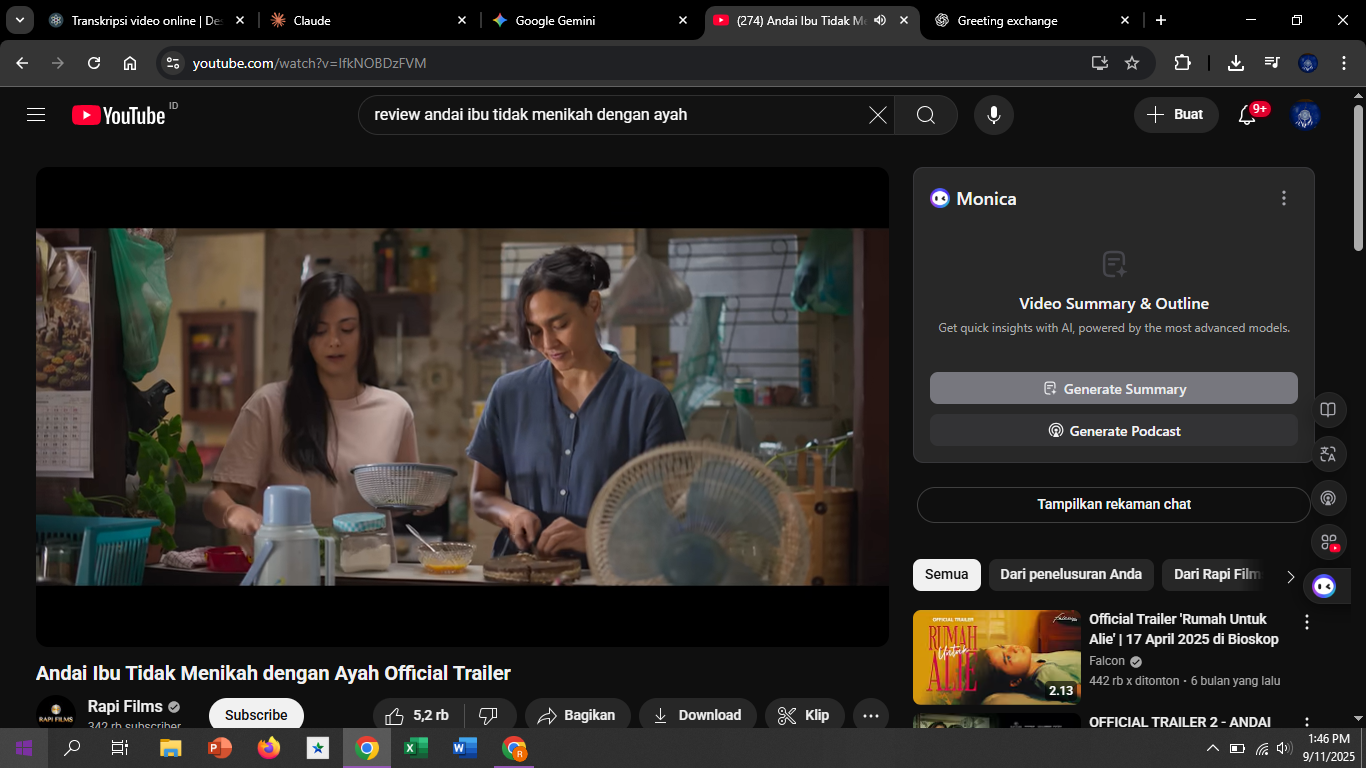Dislike the trailer video

[489, 716]
